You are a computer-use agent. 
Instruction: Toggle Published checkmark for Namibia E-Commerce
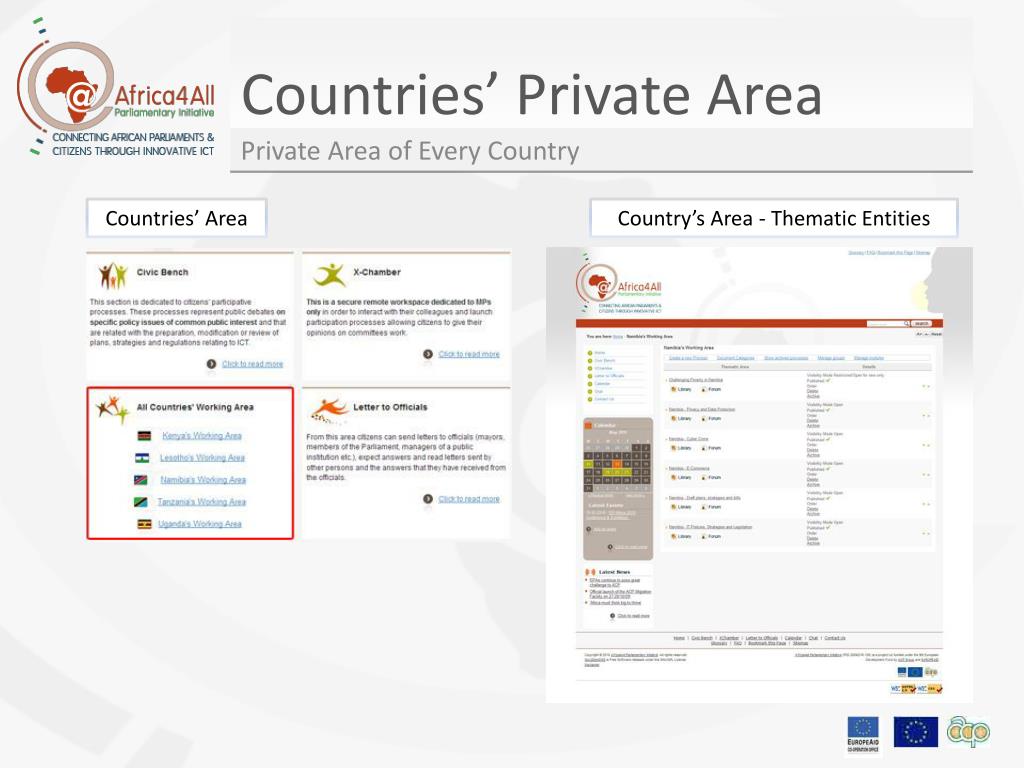click(828, 469)
